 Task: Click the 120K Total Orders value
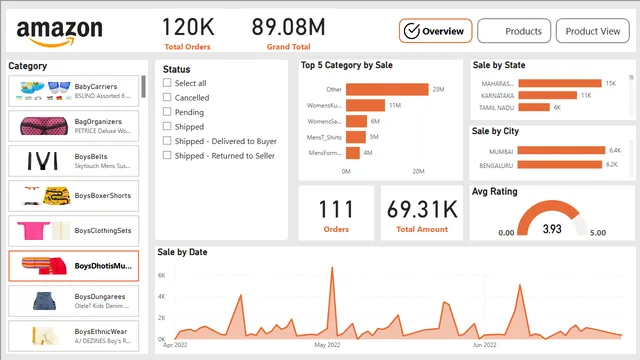coord(188,27)
